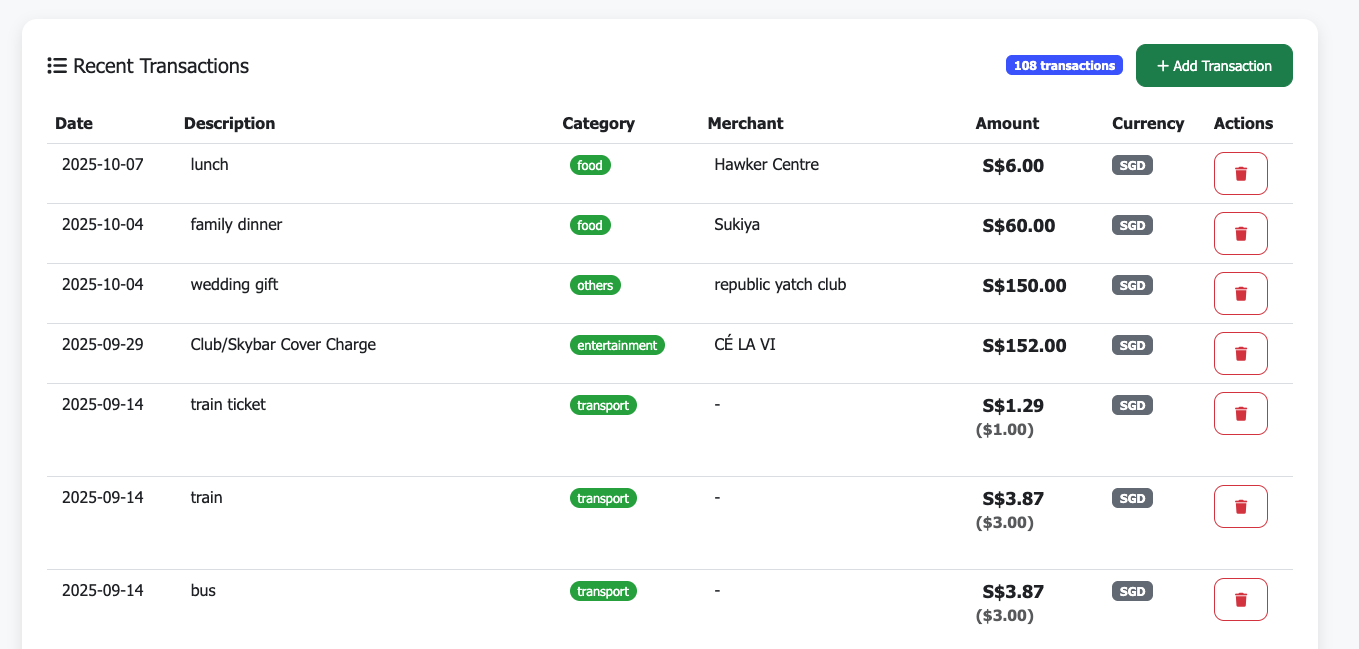Select the entertainment category tag
The image size is (1359, 649).
617,345
